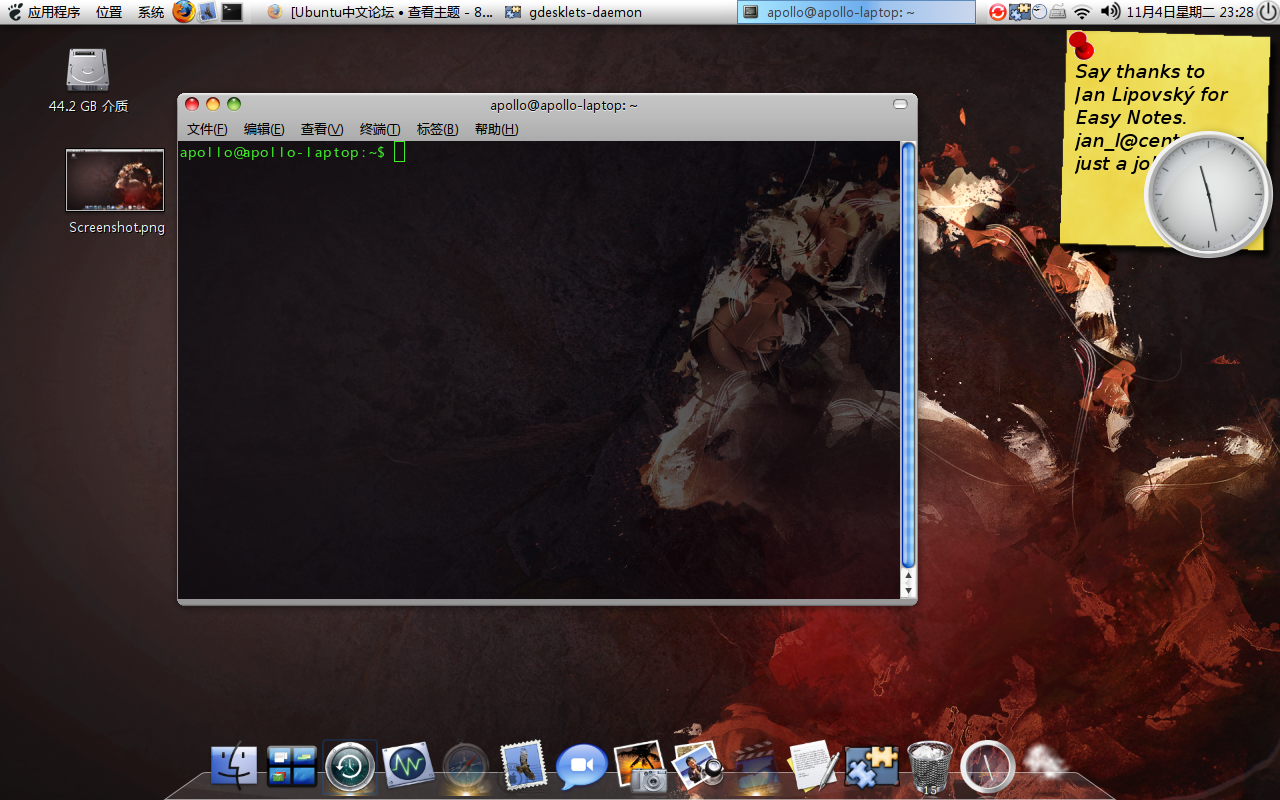The height and width of the screenshot is (800, 1280).
Task: Open the Trash can in the dock
Action: 930,768
